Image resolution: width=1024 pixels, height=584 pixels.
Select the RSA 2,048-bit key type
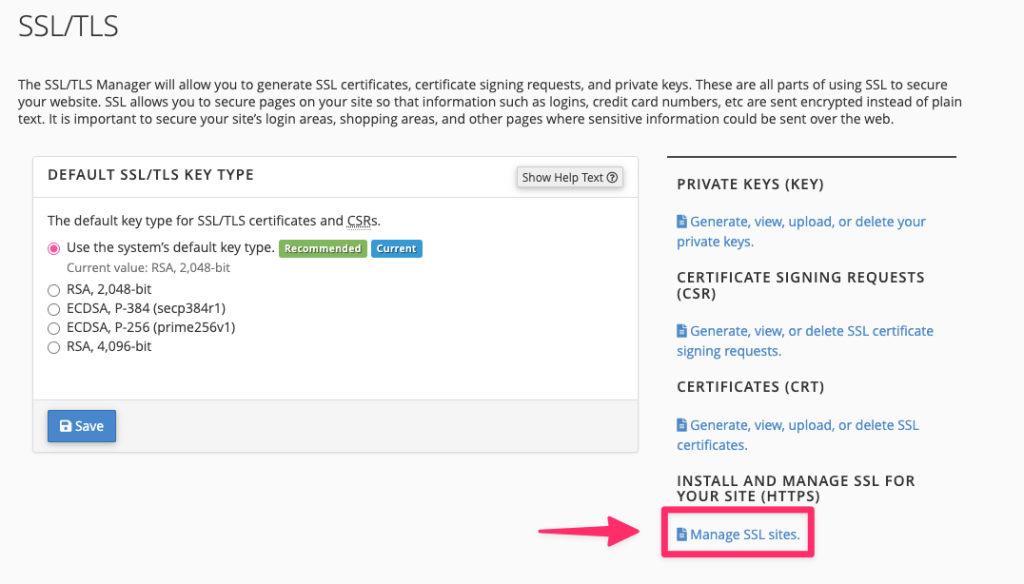(x=55, y=291)
